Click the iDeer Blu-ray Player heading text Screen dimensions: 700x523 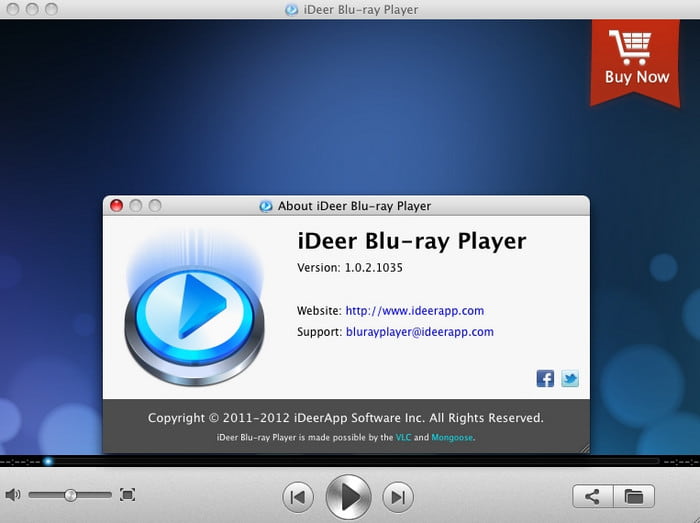click(x=412, y=241)
